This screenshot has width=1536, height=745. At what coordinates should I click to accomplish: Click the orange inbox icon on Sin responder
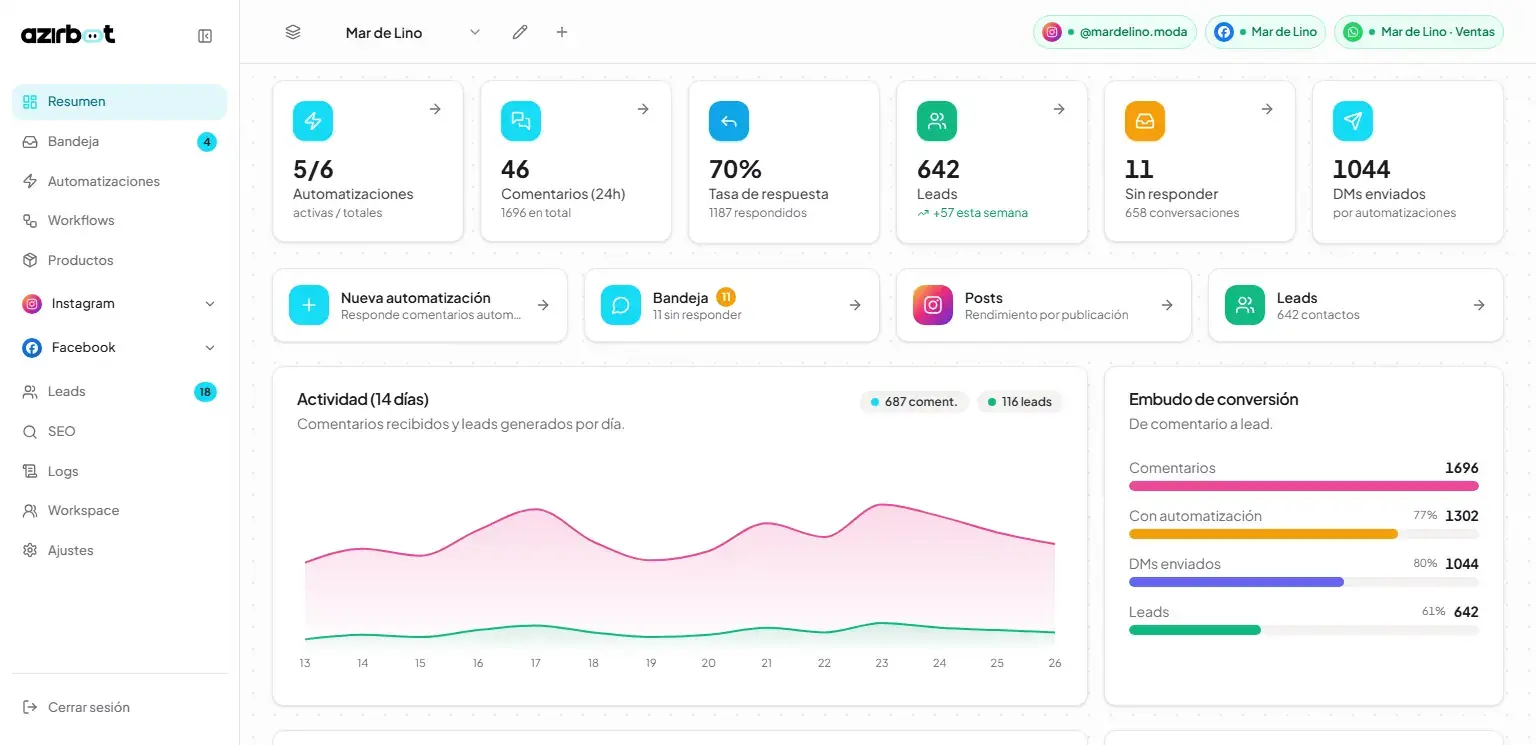point(1145,121)
